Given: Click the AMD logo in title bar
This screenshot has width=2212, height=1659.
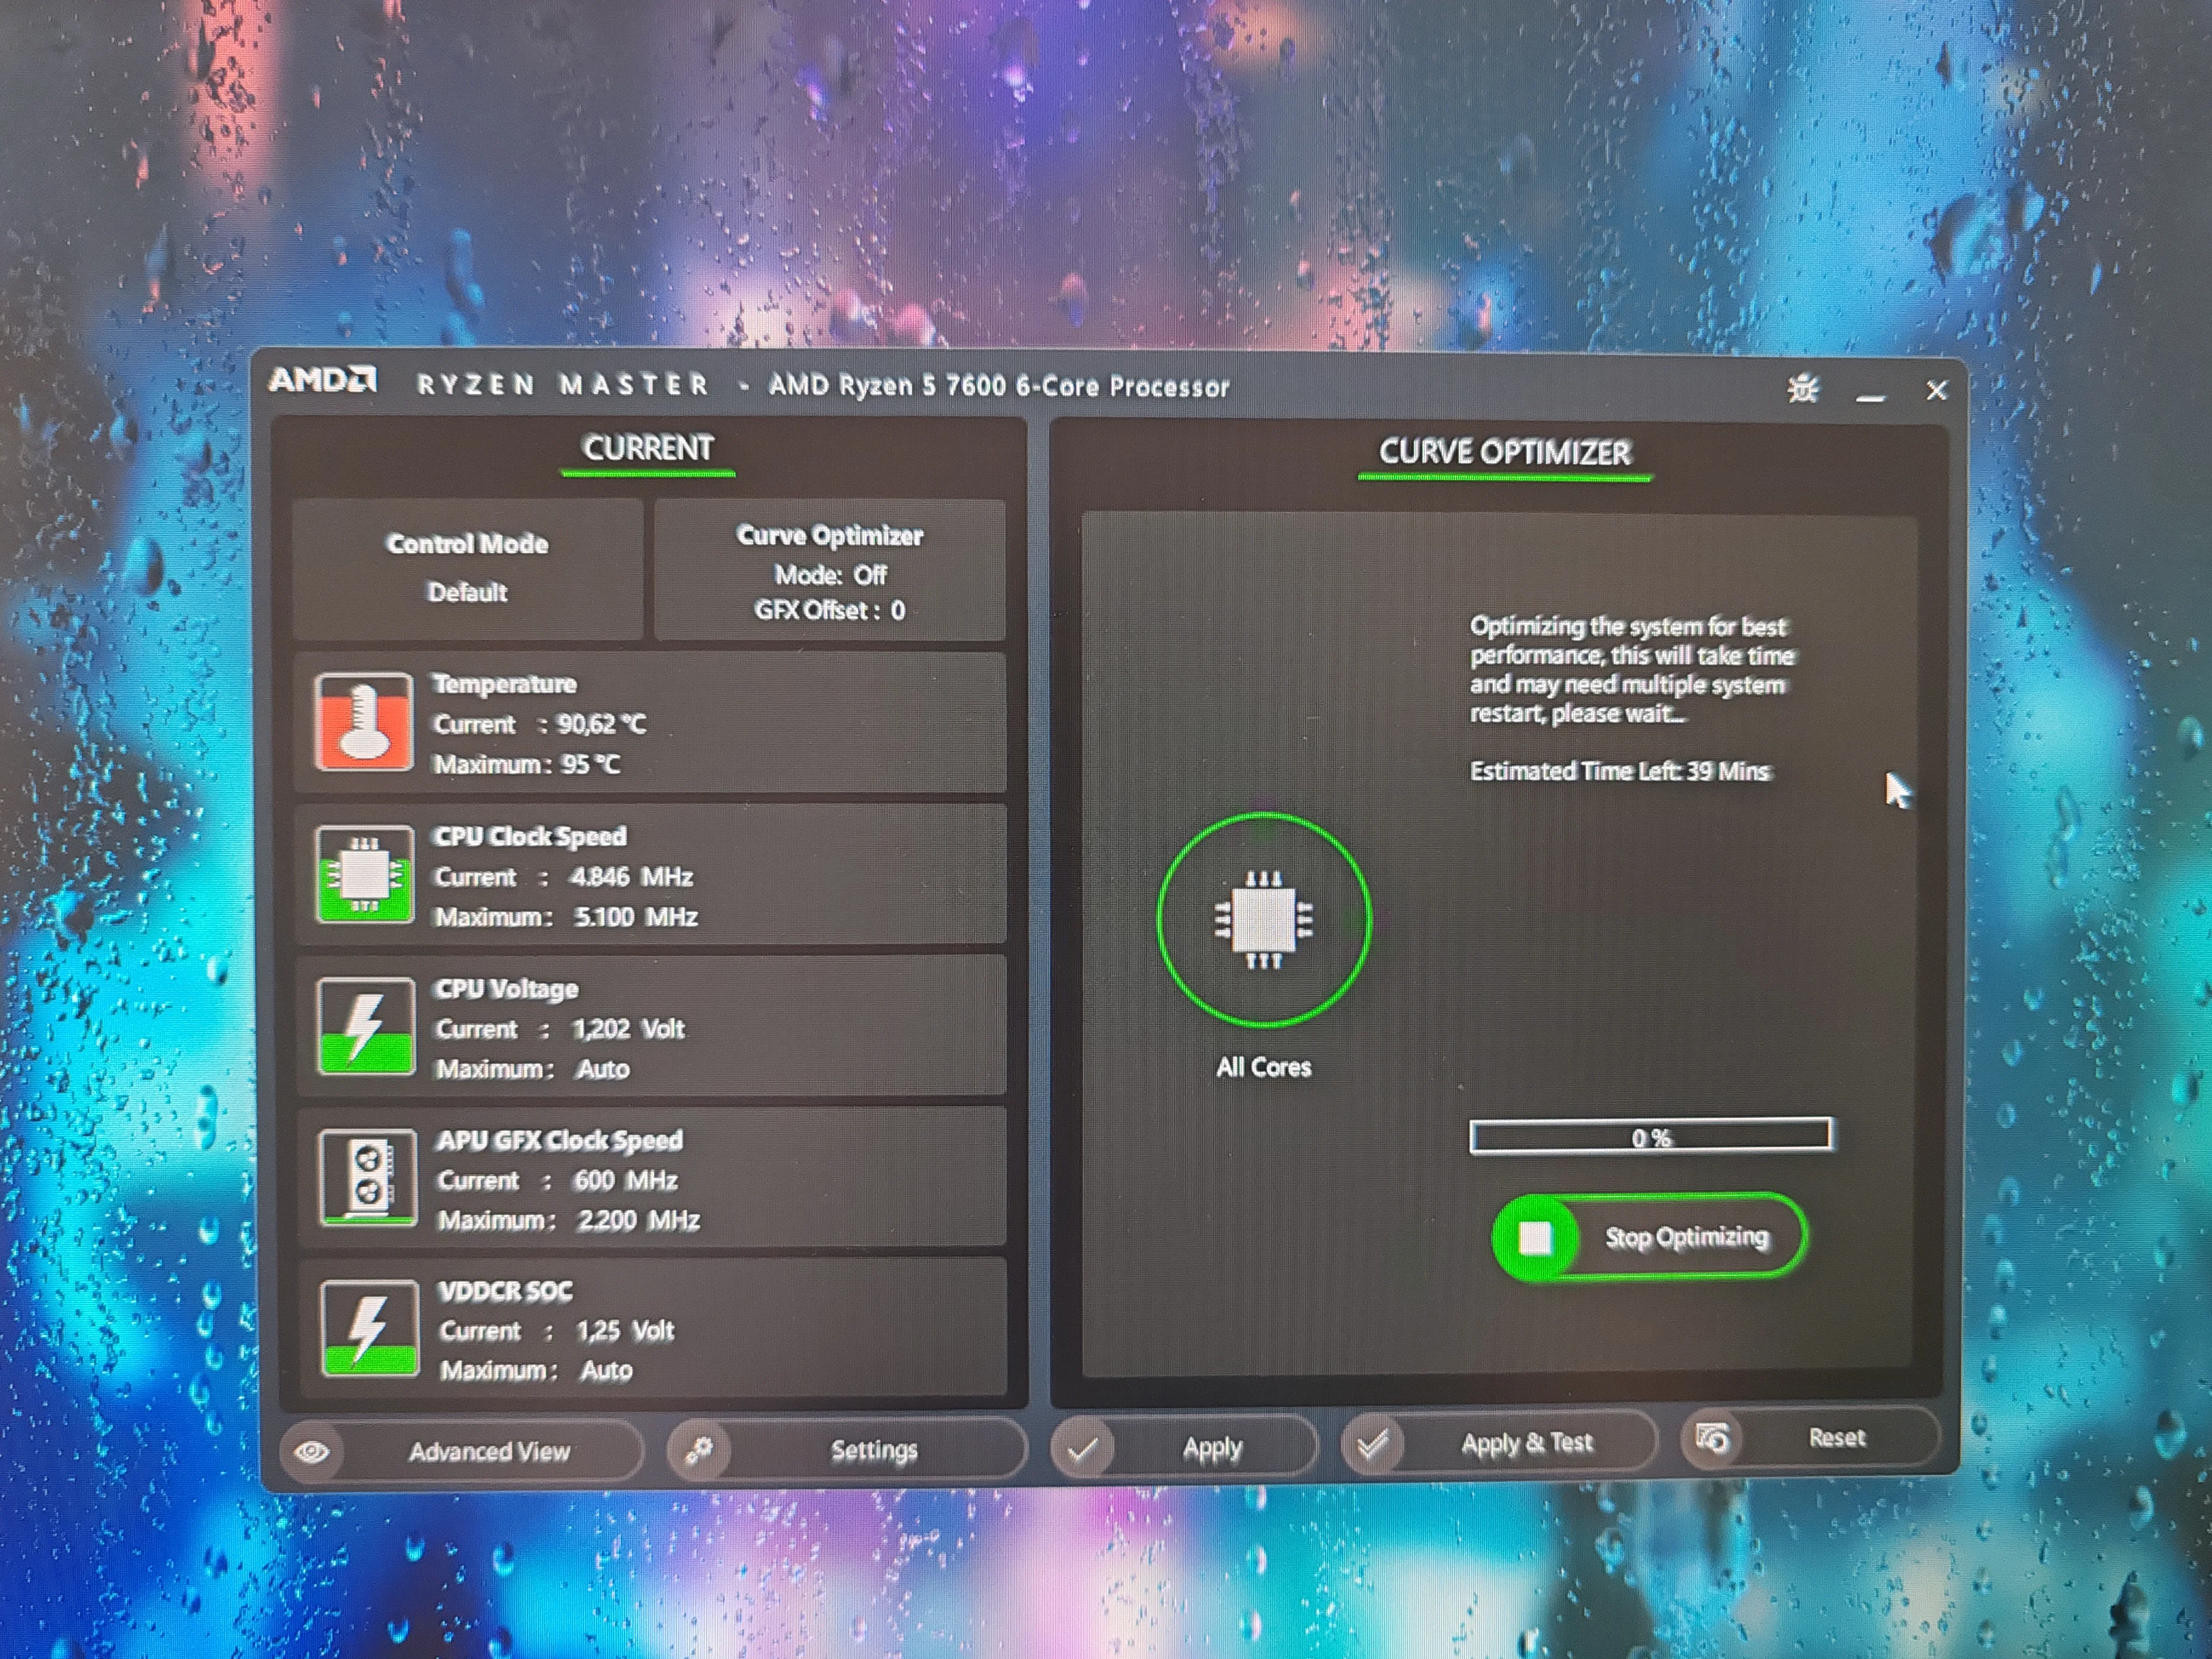Looking at the screenshot, I should tap(322, 380).
